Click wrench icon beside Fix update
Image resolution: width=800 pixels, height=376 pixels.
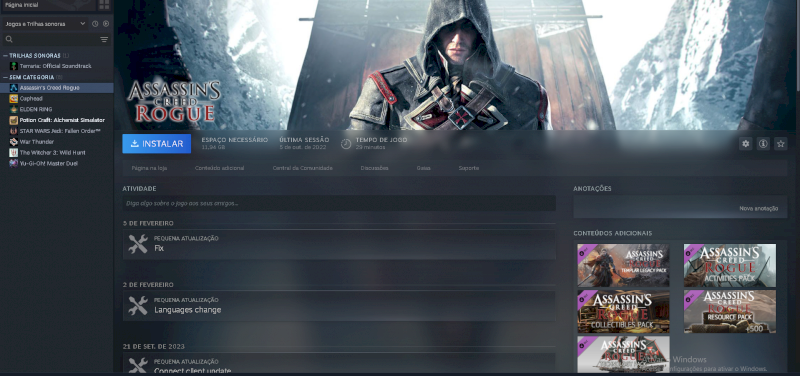pos(138,244)
